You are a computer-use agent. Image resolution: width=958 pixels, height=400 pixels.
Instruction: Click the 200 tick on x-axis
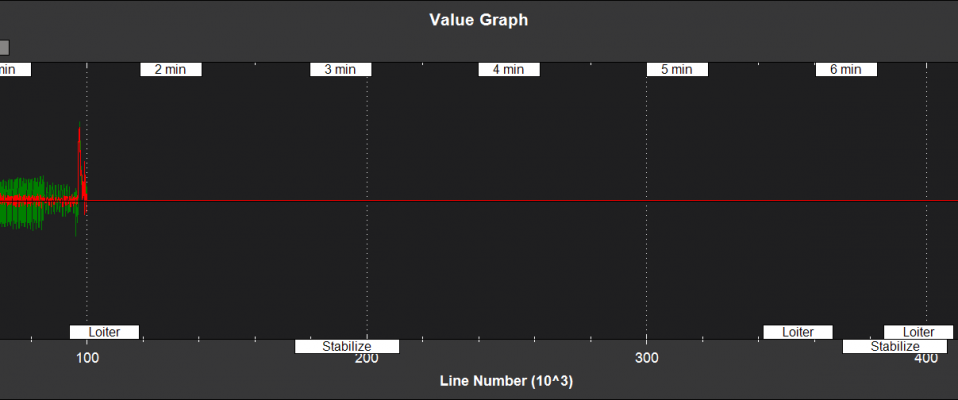(x=367, y=359)
